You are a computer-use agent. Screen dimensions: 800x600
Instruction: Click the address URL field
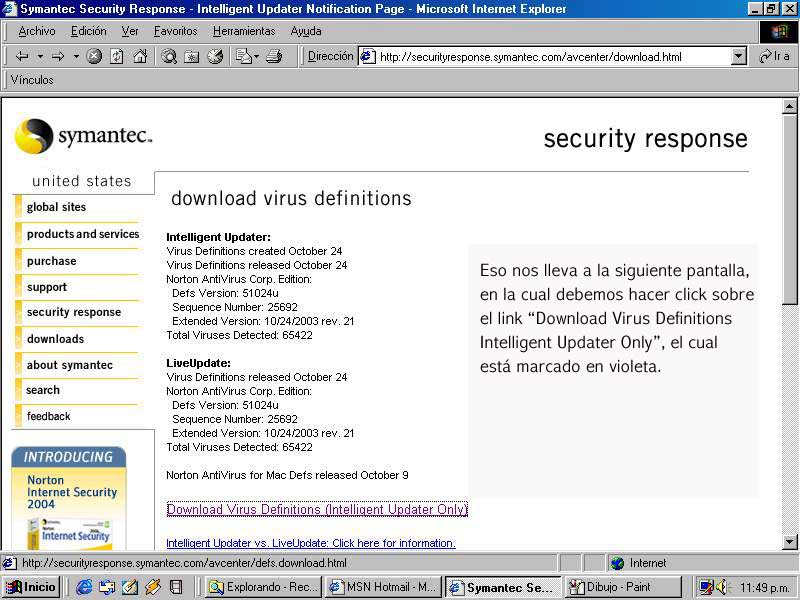(x=554, y=57)
